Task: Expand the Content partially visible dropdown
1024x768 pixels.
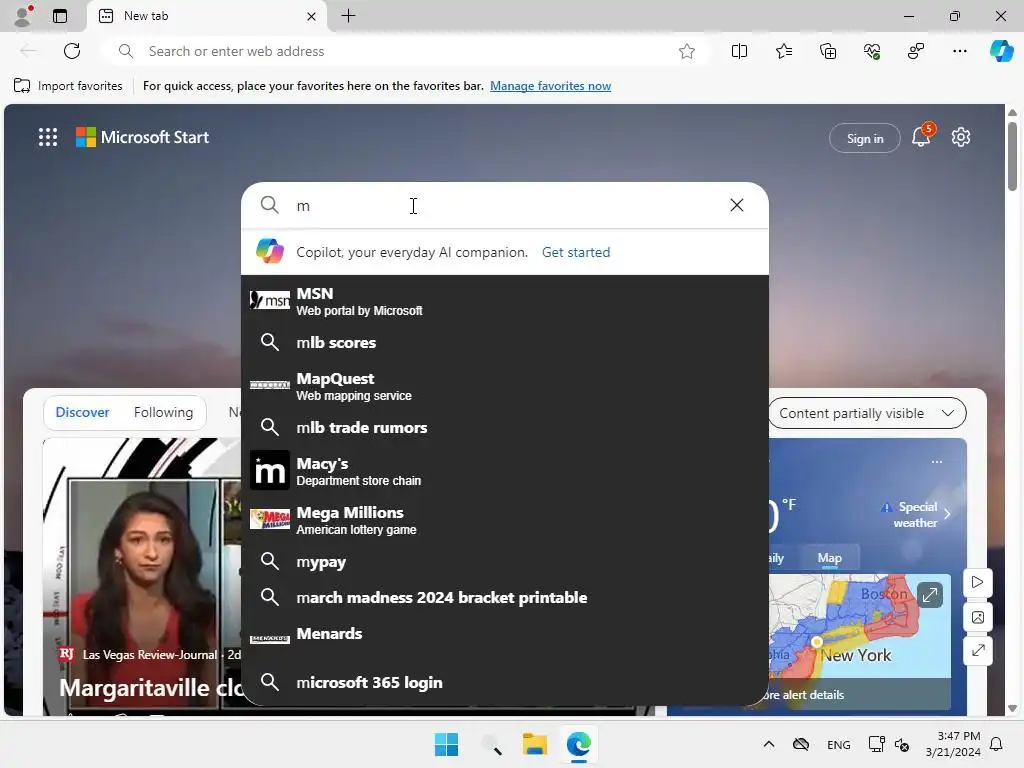Action: click(x=867, y=413)
